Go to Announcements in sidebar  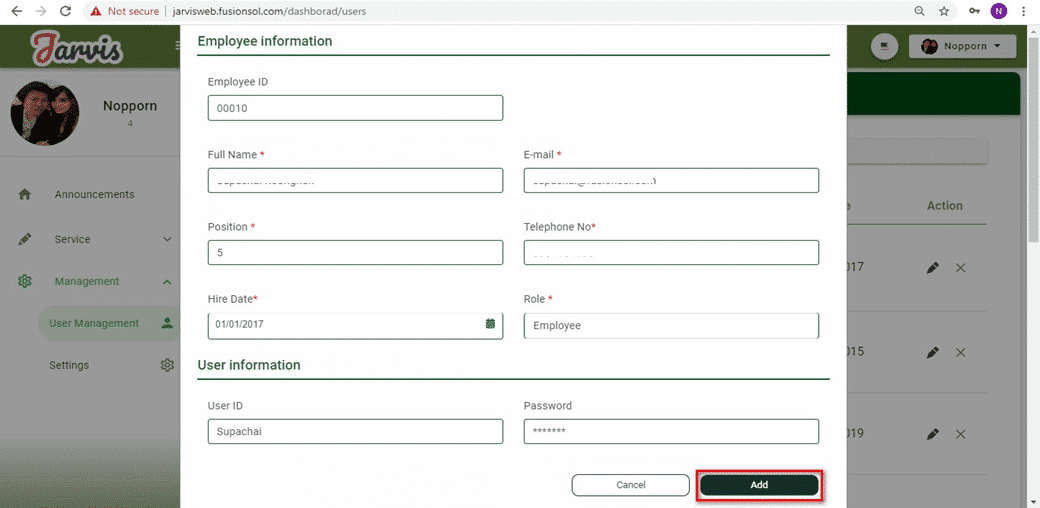(x=94, y=195)
